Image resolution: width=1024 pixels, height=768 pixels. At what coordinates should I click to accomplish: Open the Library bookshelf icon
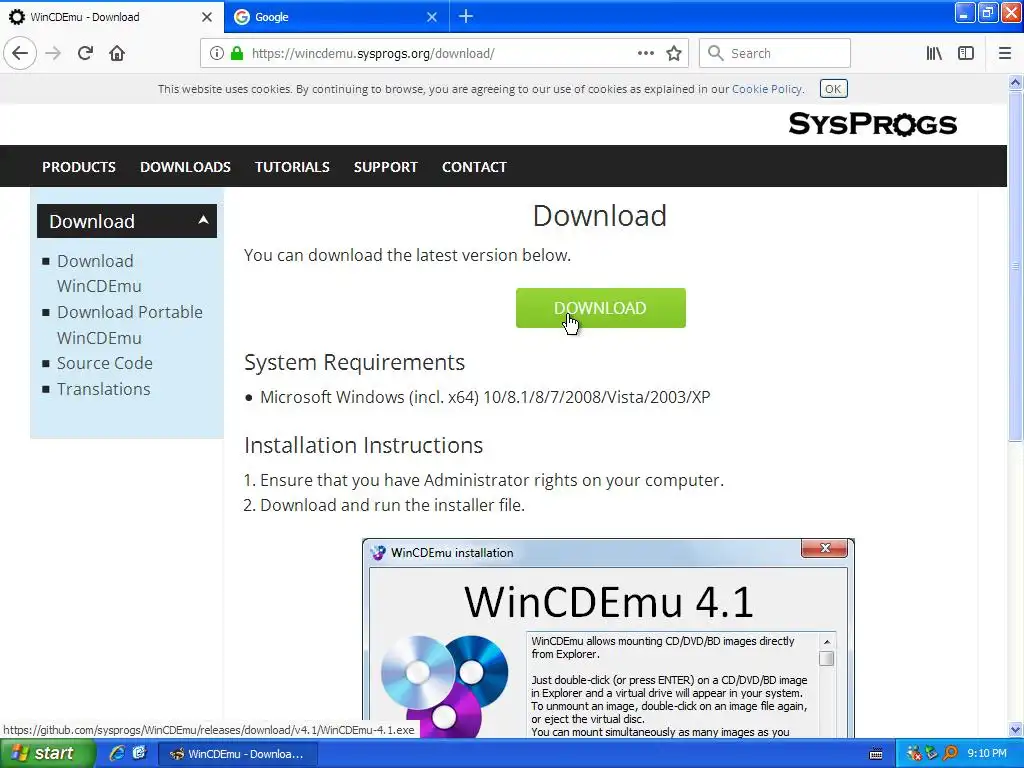click(934, 53)
